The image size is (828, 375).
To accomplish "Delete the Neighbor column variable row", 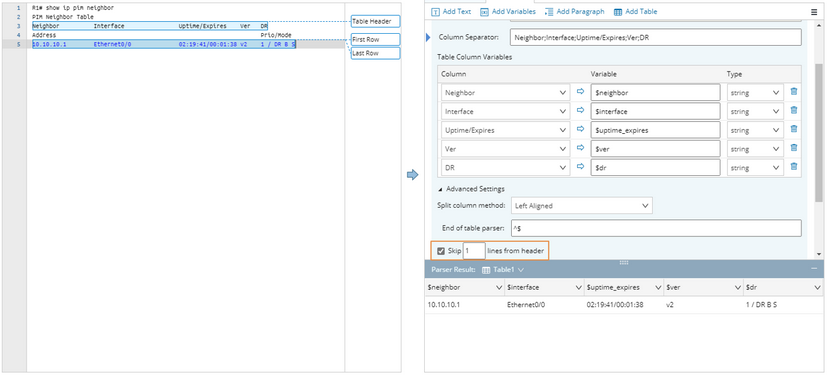I will (793, 92).
